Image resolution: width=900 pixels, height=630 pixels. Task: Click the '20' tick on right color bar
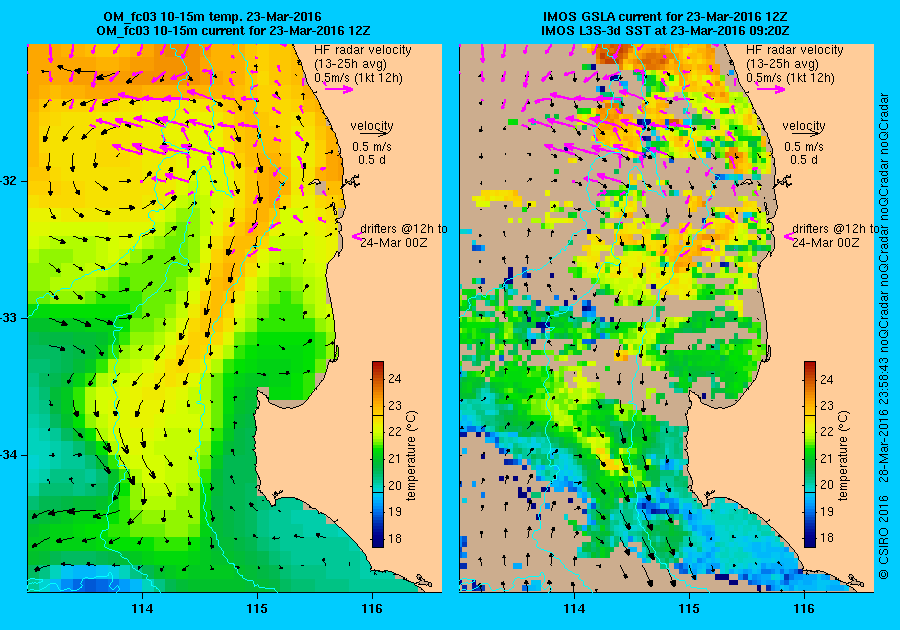[x=826, y=485]
